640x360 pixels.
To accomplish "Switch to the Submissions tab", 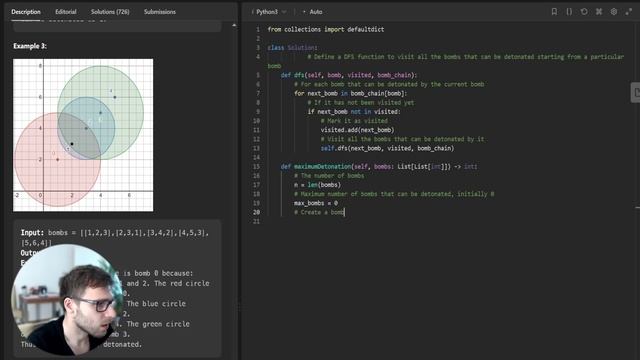I will coord(160,12).
